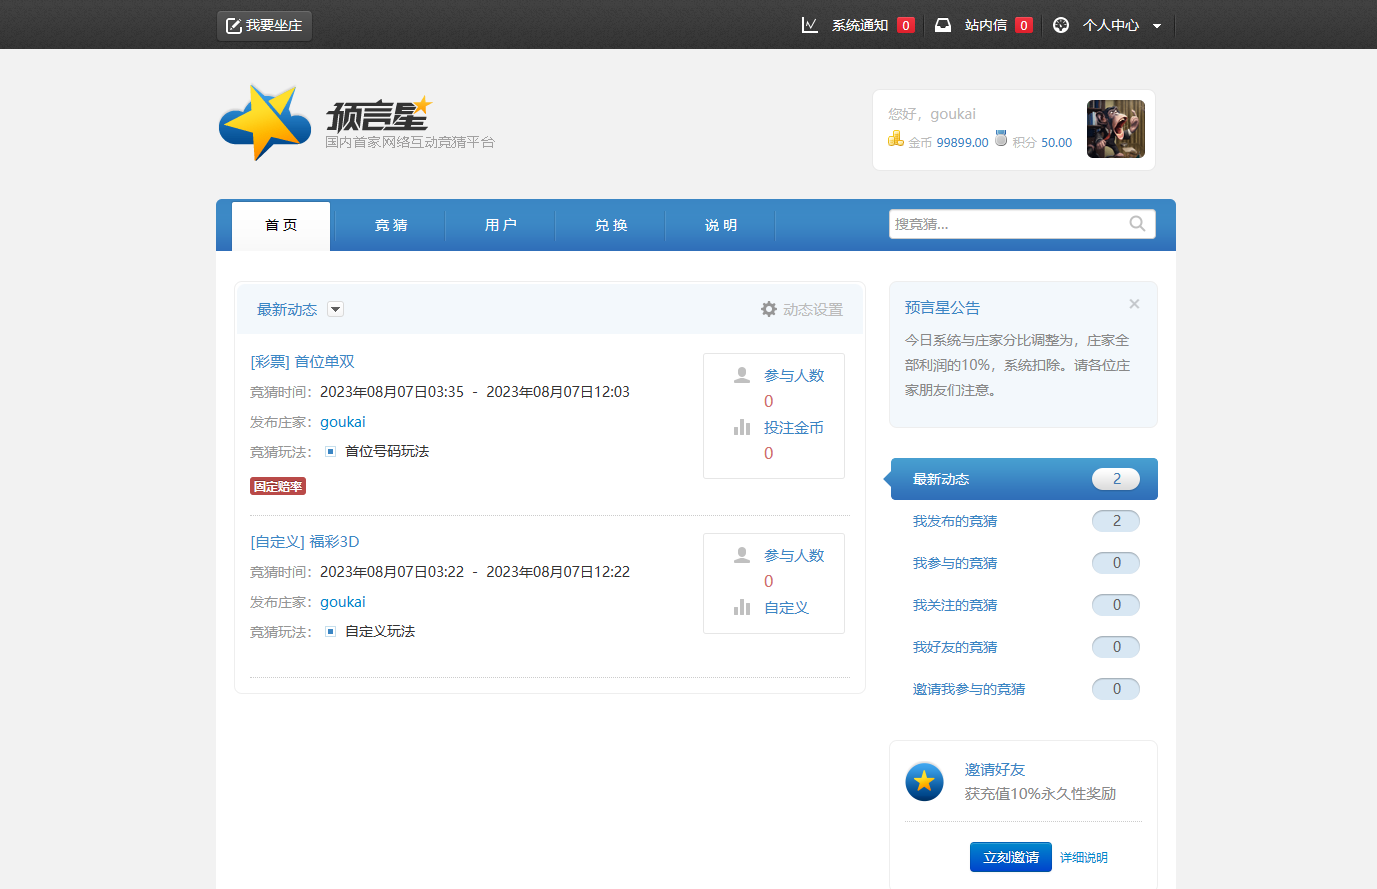The height and width of the screenshot is (889, 1377).
Task: Click the 动态设置 gear icon
Action: coord(769,309)
